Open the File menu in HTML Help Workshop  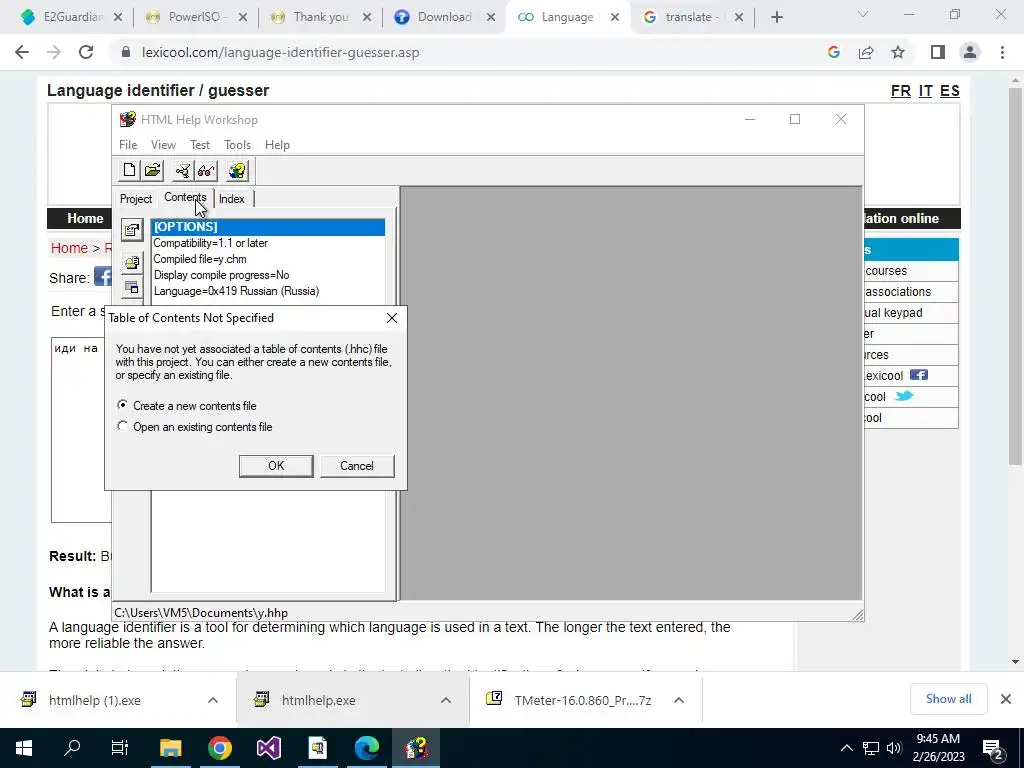128,145
